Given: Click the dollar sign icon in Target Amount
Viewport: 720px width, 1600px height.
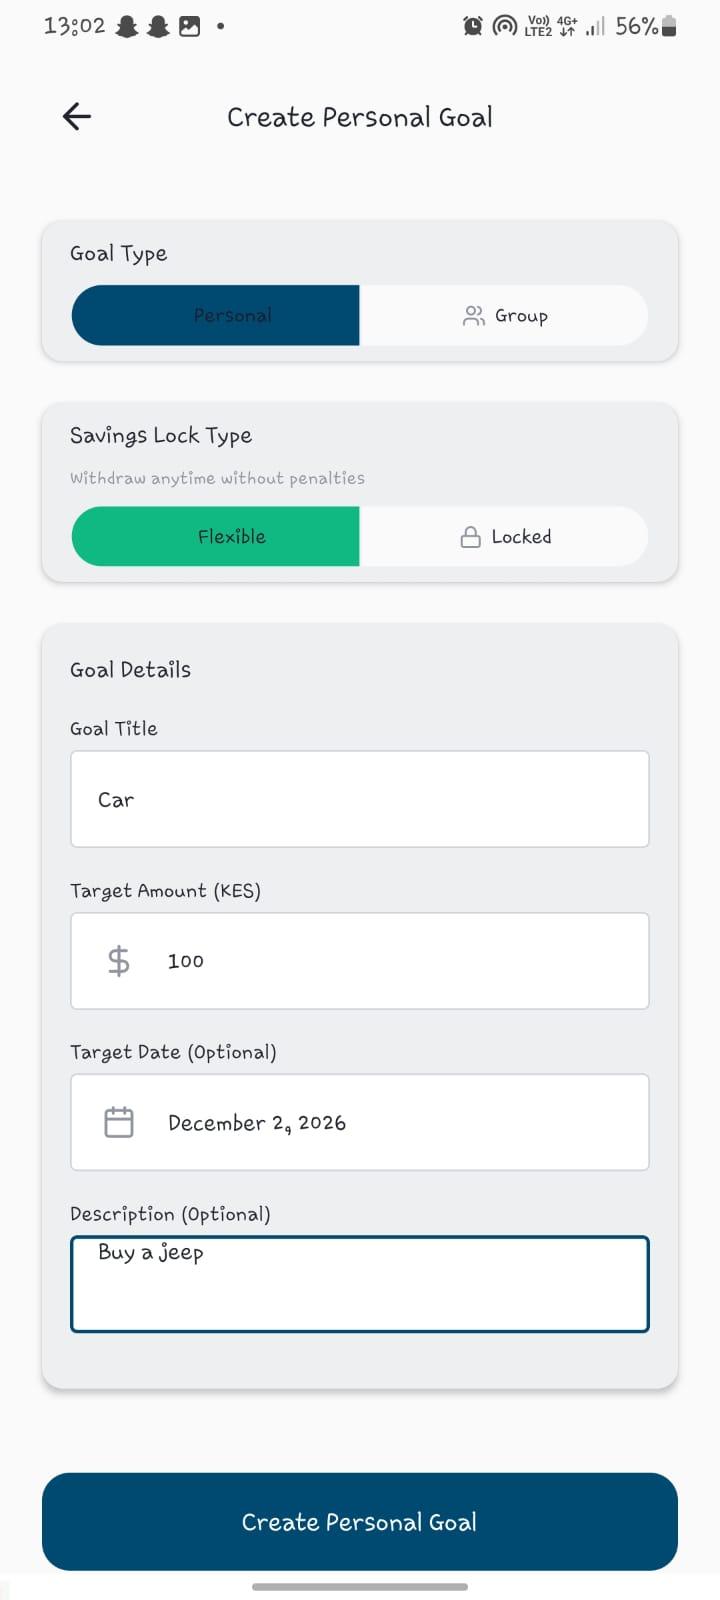Looking at the screenshot, I should pos(116,960).
